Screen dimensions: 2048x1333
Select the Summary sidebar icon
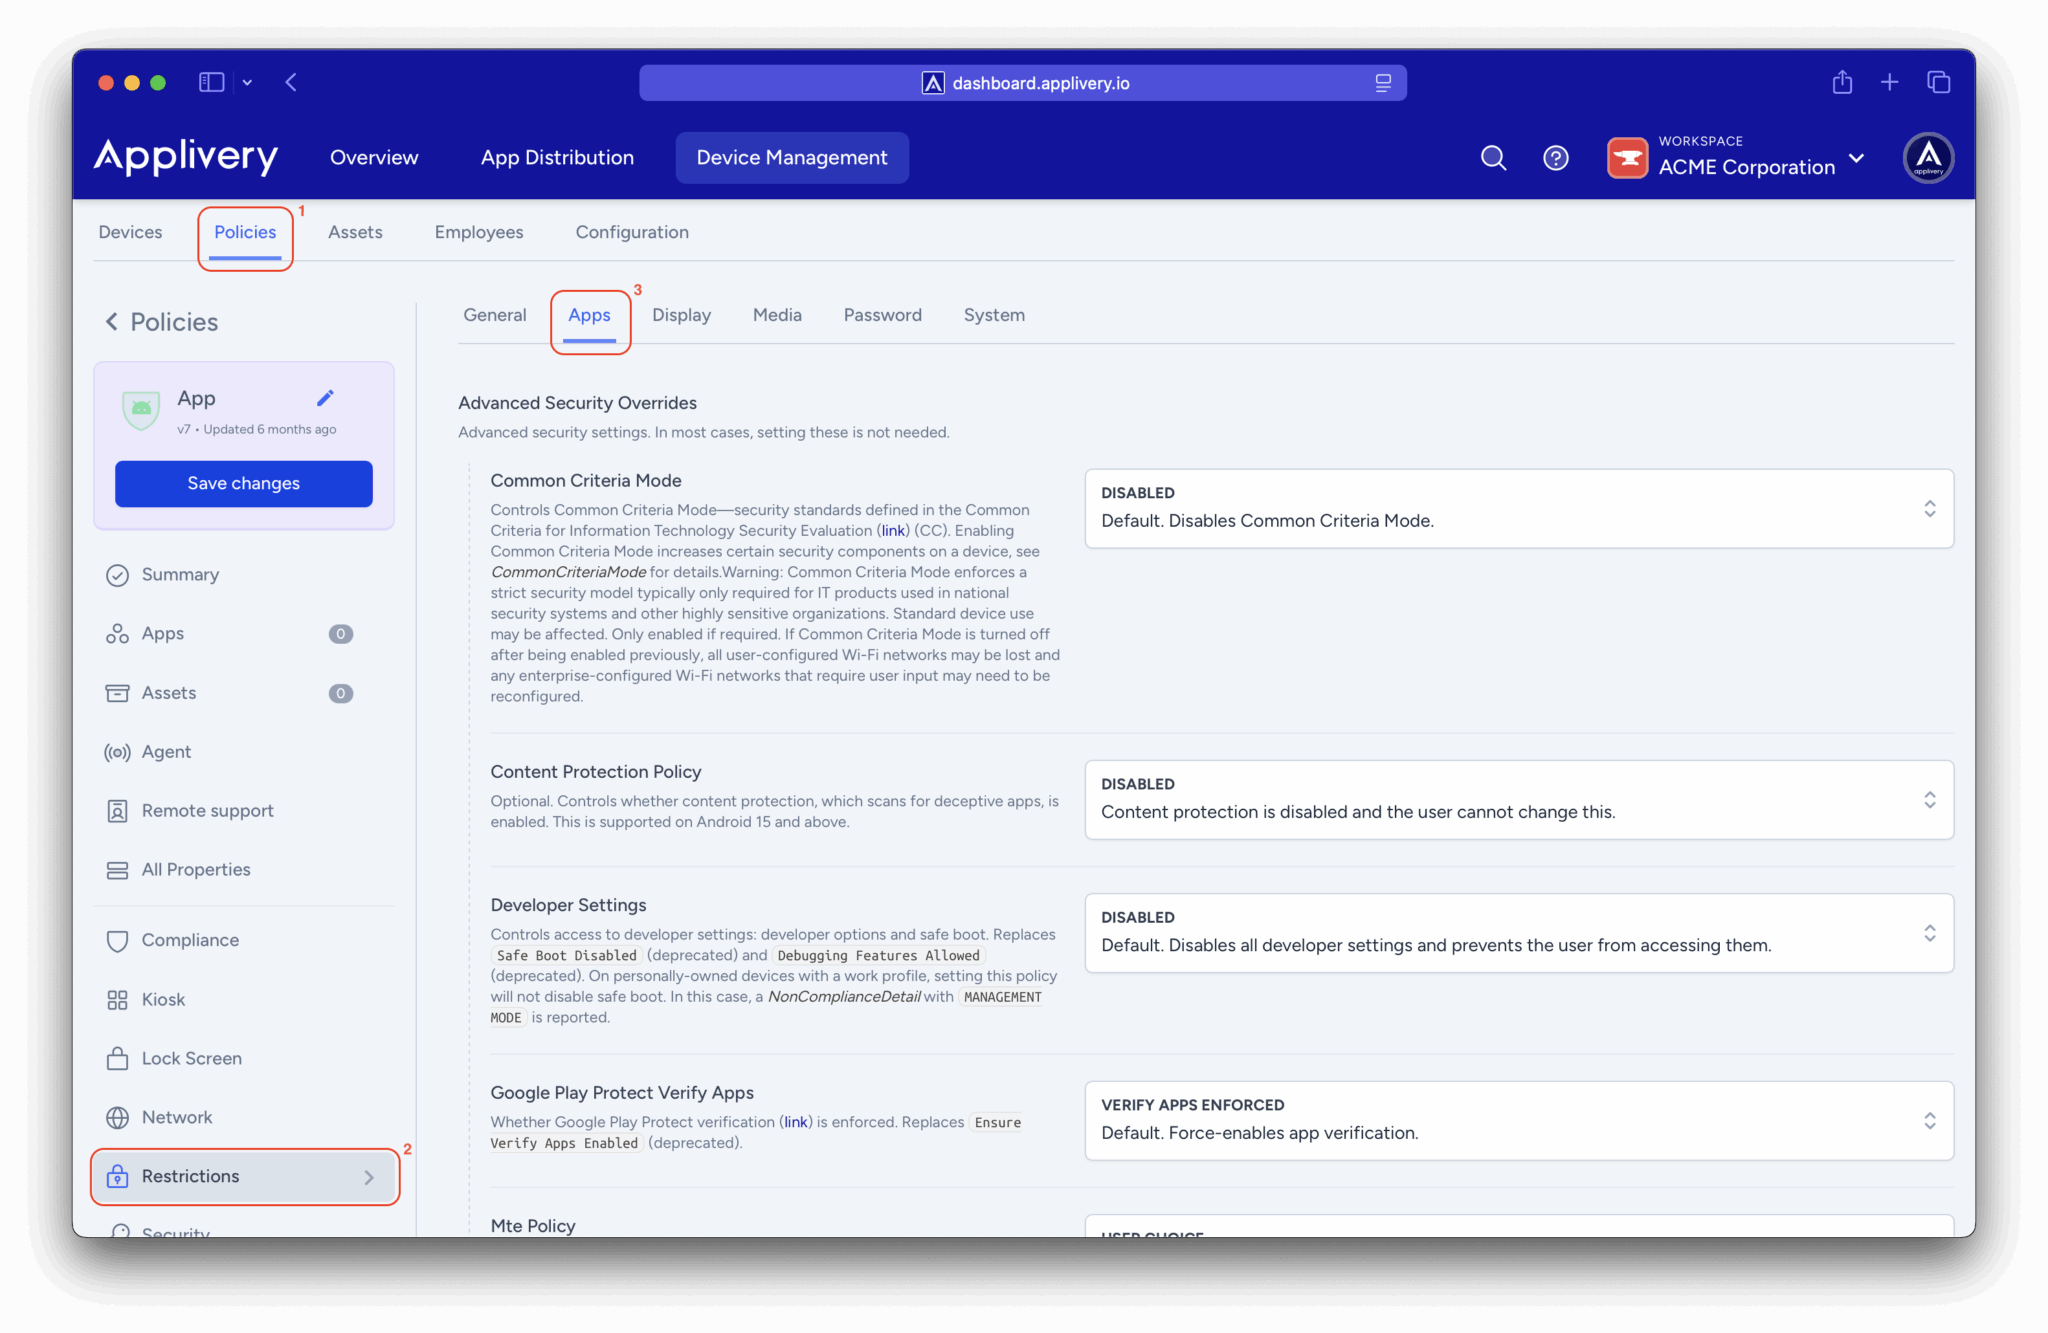117,575
